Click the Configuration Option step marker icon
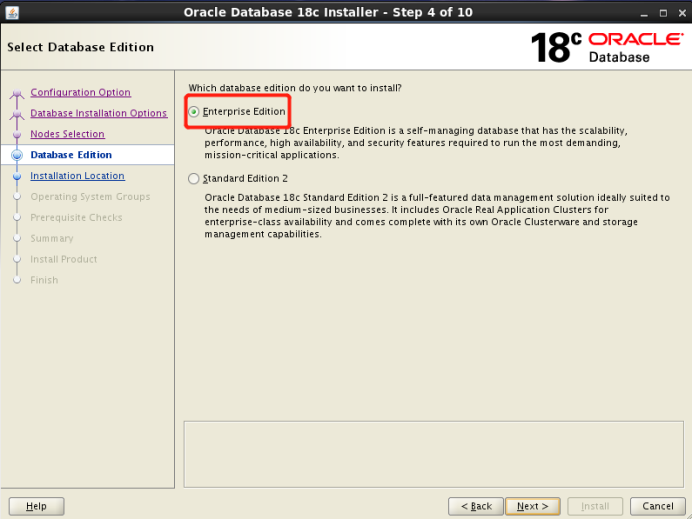The image size is (692, 520). point(17,93)
